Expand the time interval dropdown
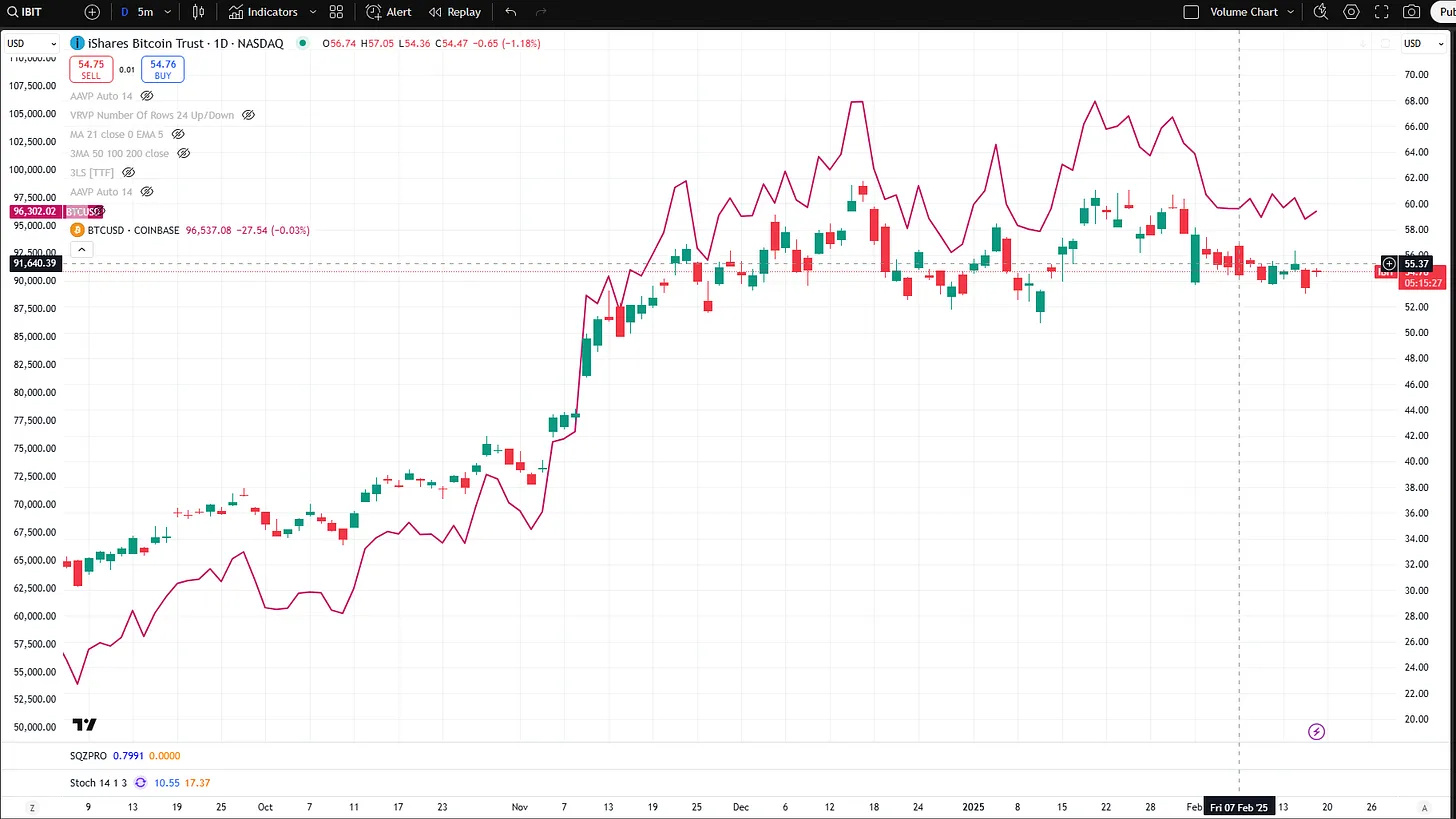This screenshot has width=1456, height=819. tap(168, 12)
